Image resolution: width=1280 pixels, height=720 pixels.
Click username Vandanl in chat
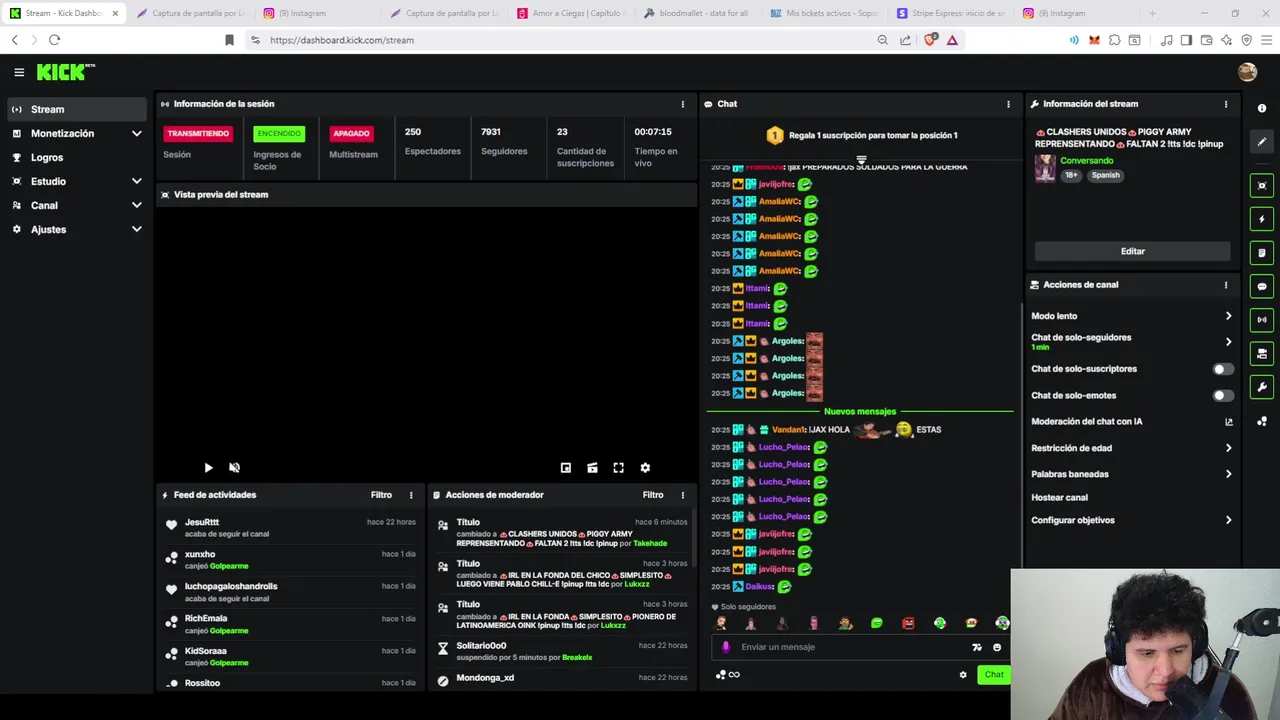pos(787,430)
